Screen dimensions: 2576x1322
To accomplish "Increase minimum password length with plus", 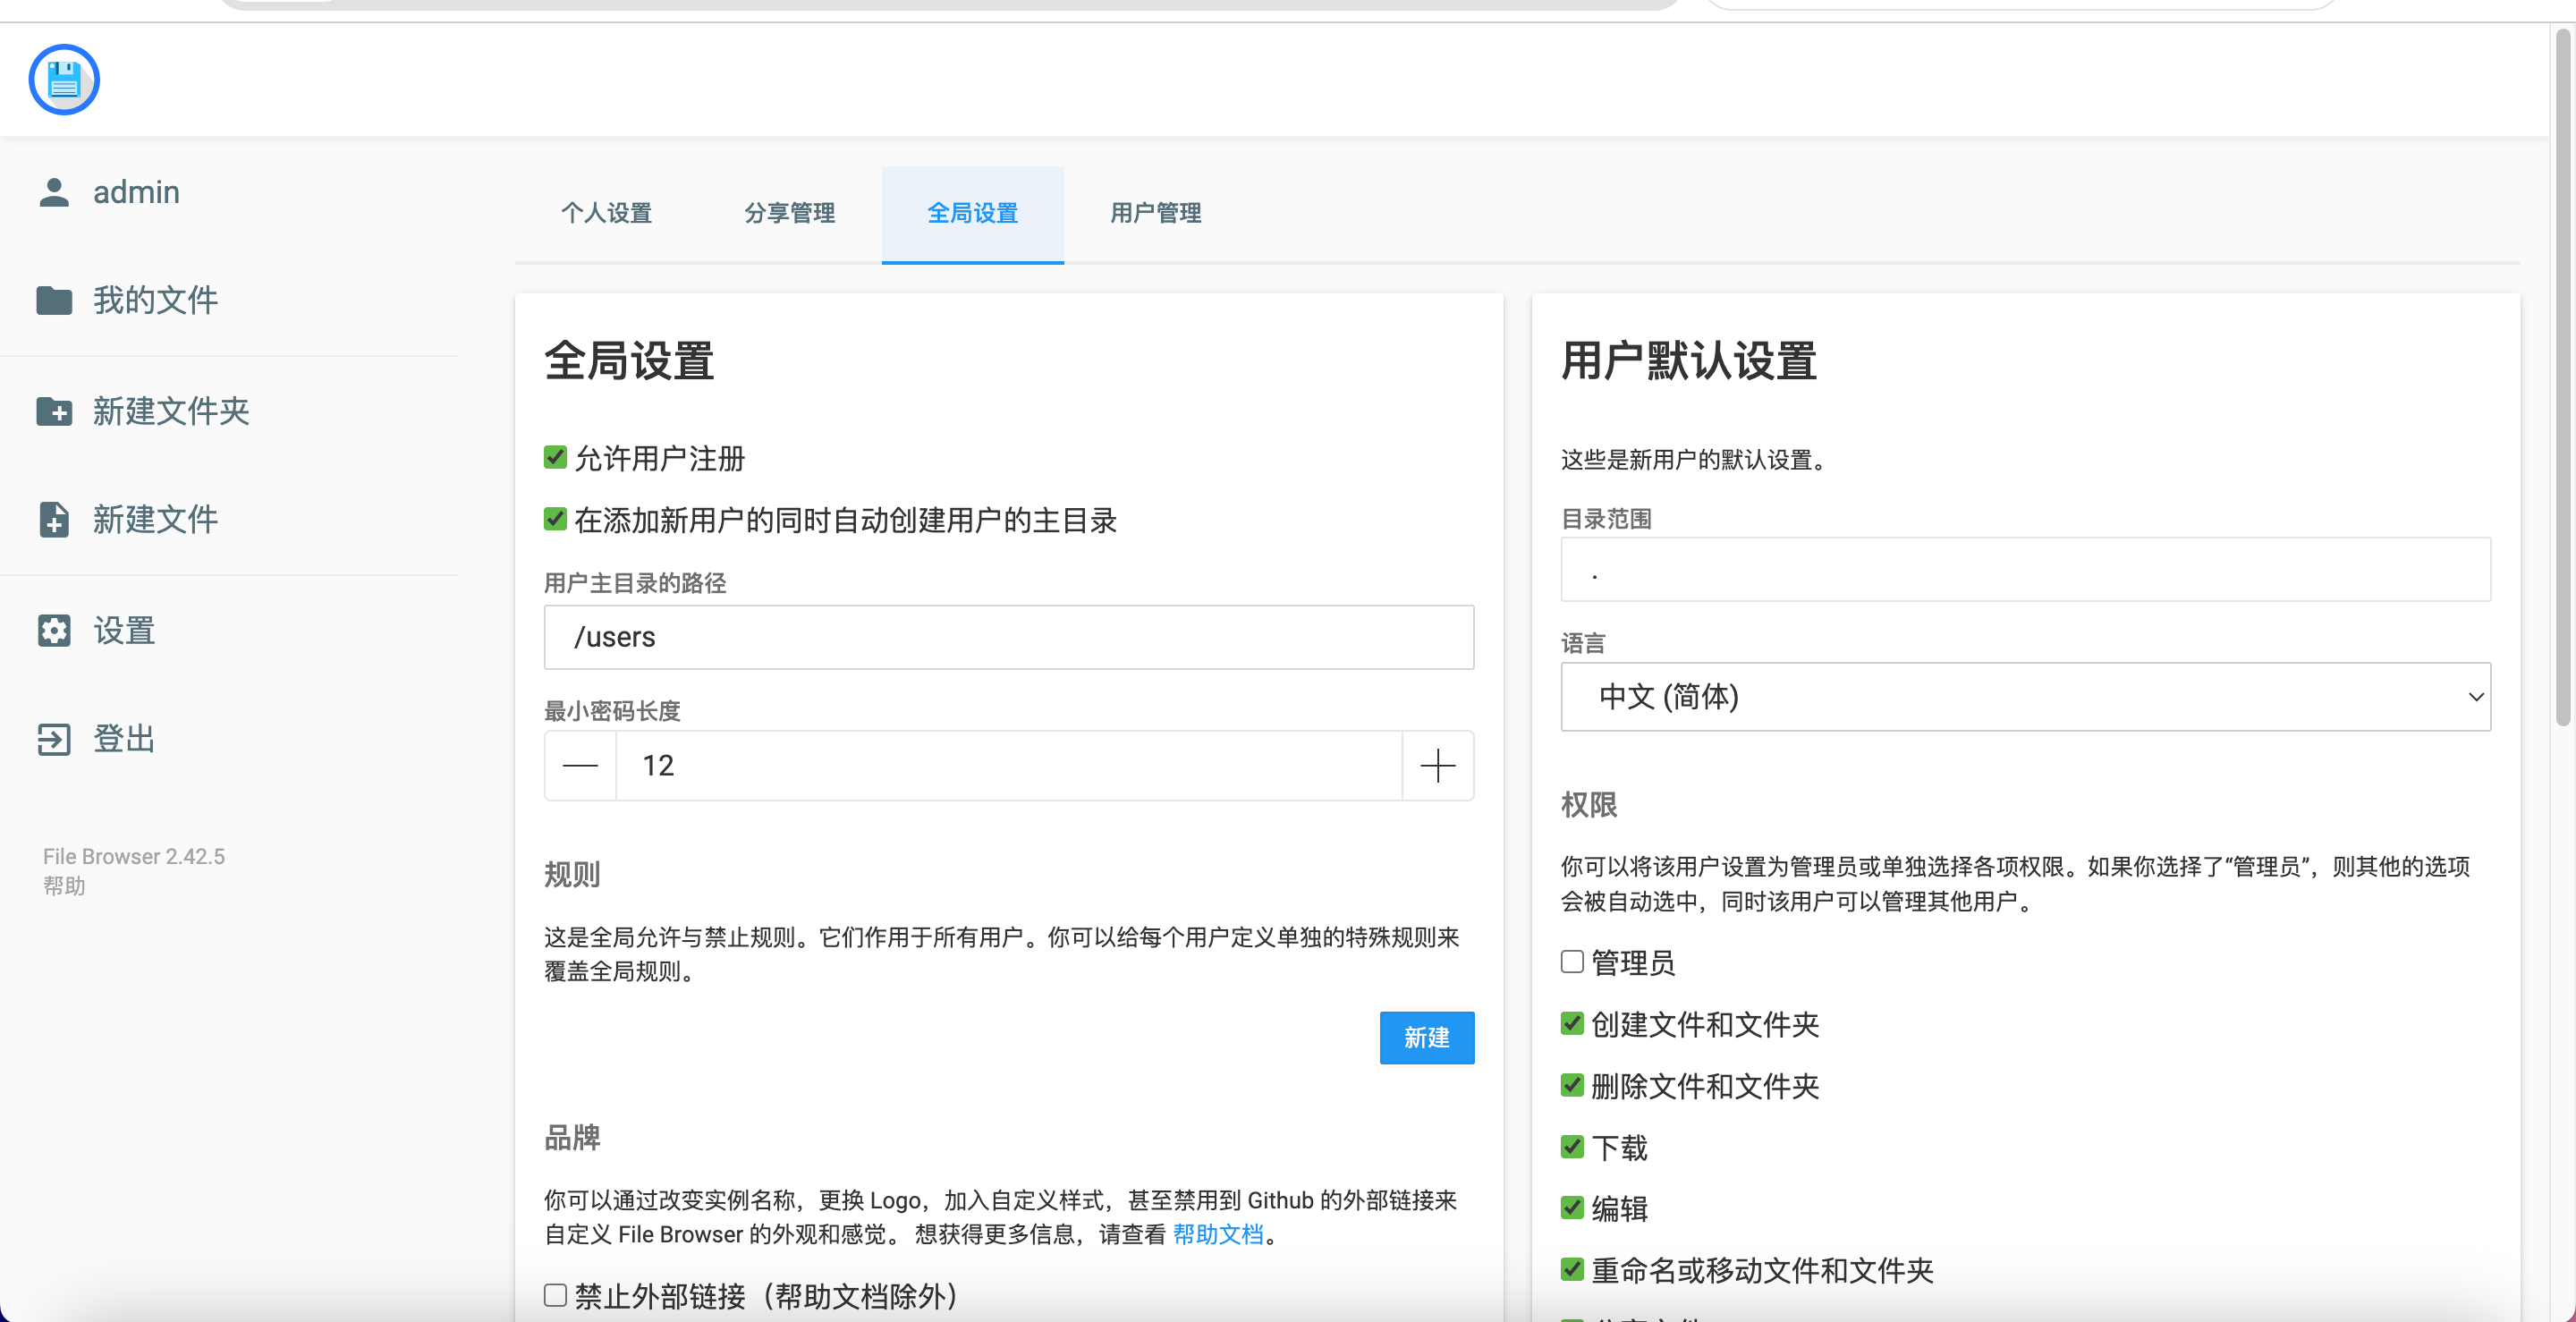I will (1437, 766).
